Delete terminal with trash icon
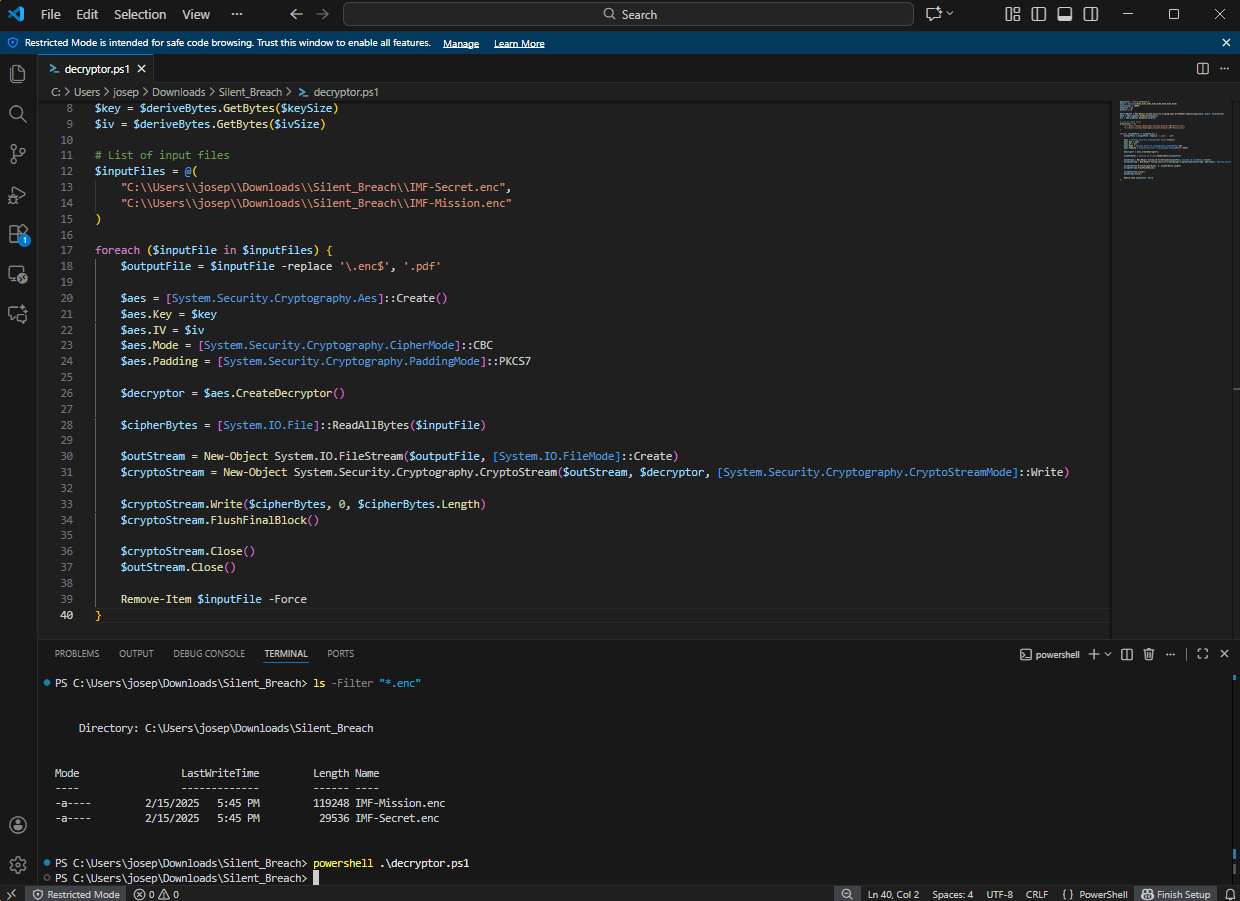1240x901 pixels. [1149, 654]
